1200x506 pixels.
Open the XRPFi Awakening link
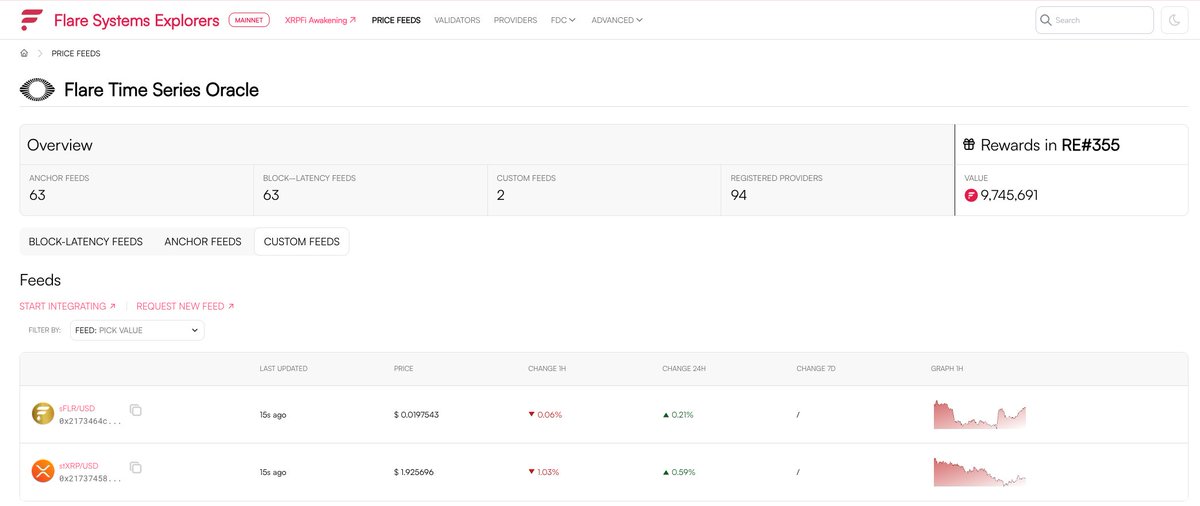pos(320,20)
